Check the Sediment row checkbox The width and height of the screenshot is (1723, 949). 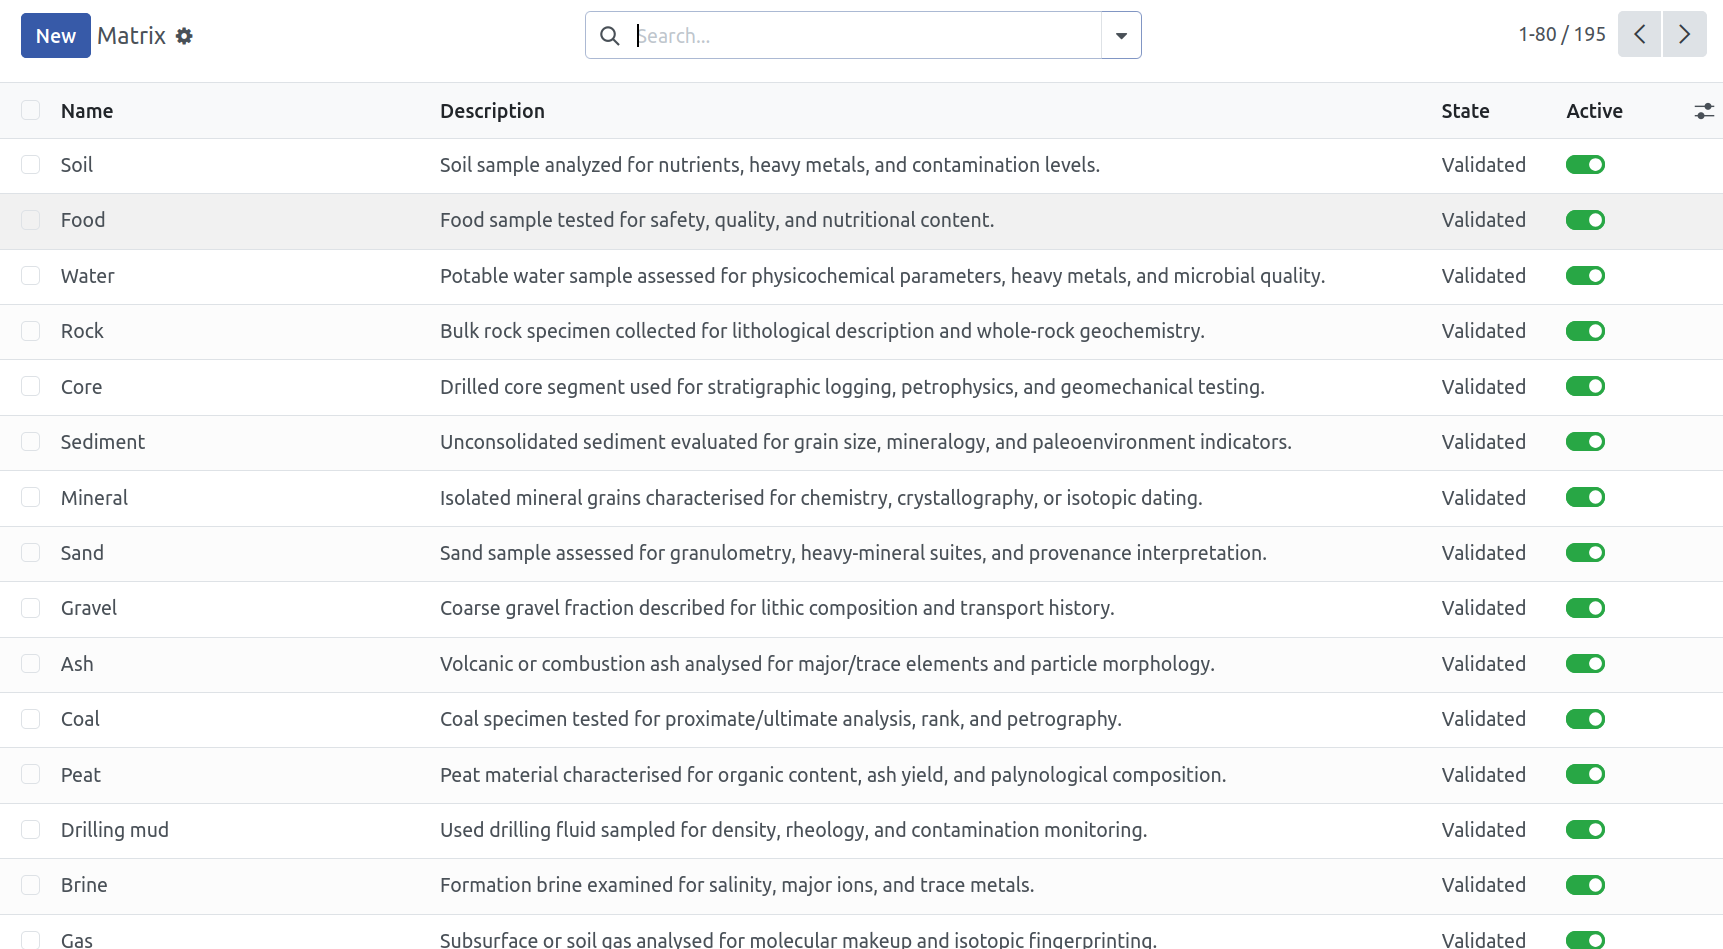pos(31,442)
